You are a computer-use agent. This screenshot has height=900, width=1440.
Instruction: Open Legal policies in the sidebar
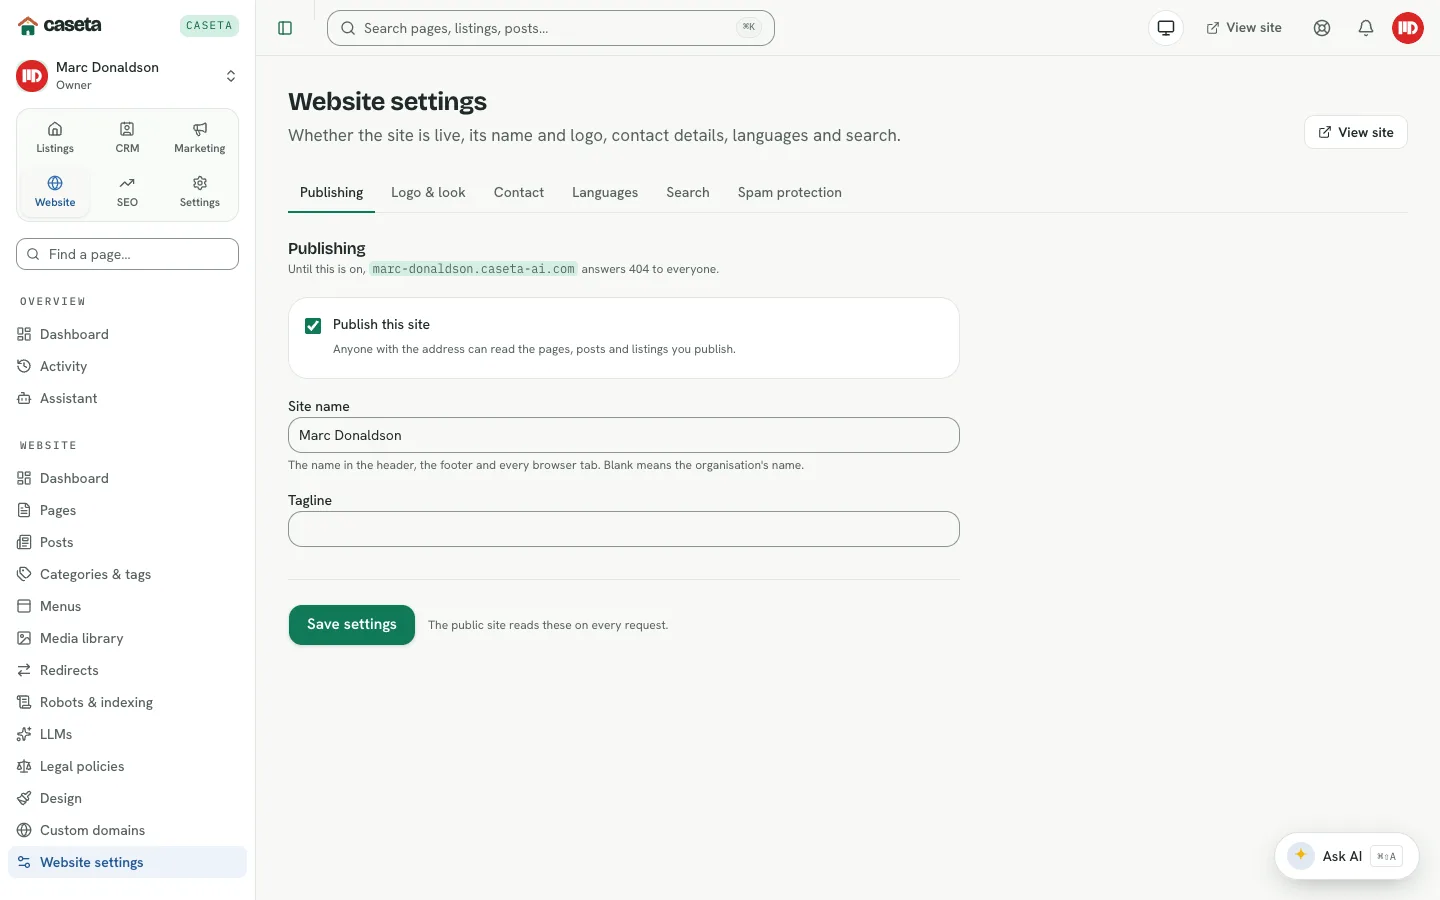click(x=127, y=766)
